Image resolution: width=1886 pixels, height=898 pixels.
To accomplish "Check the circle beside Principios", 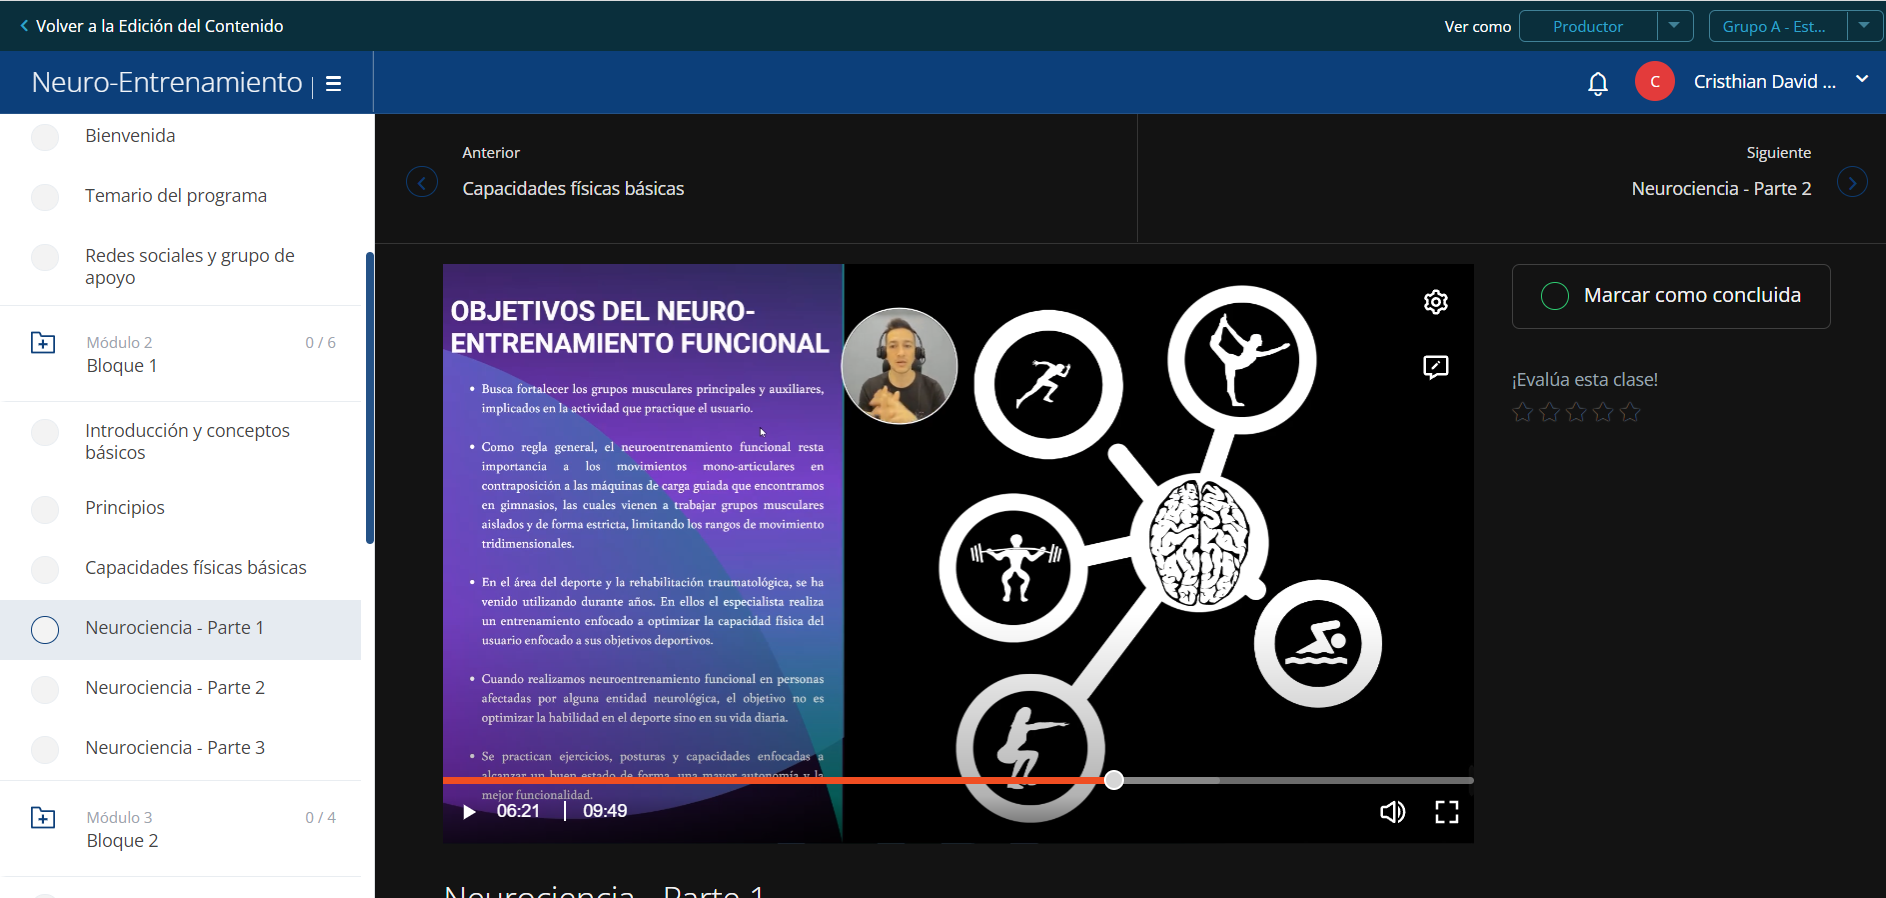I will (45, 509).
